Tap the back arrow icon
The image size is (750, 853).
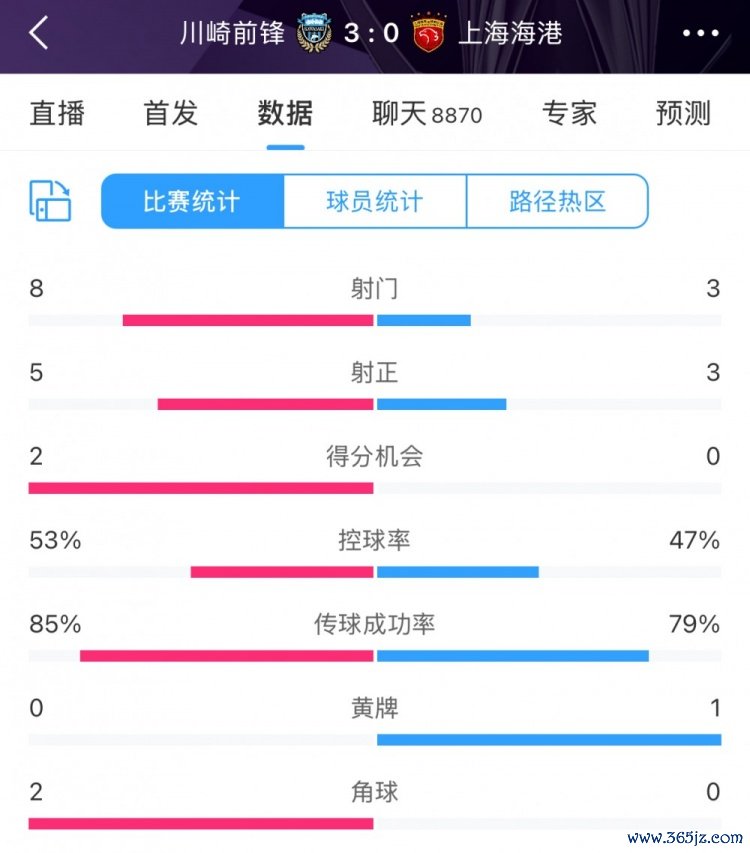click(x=39, y=33)
